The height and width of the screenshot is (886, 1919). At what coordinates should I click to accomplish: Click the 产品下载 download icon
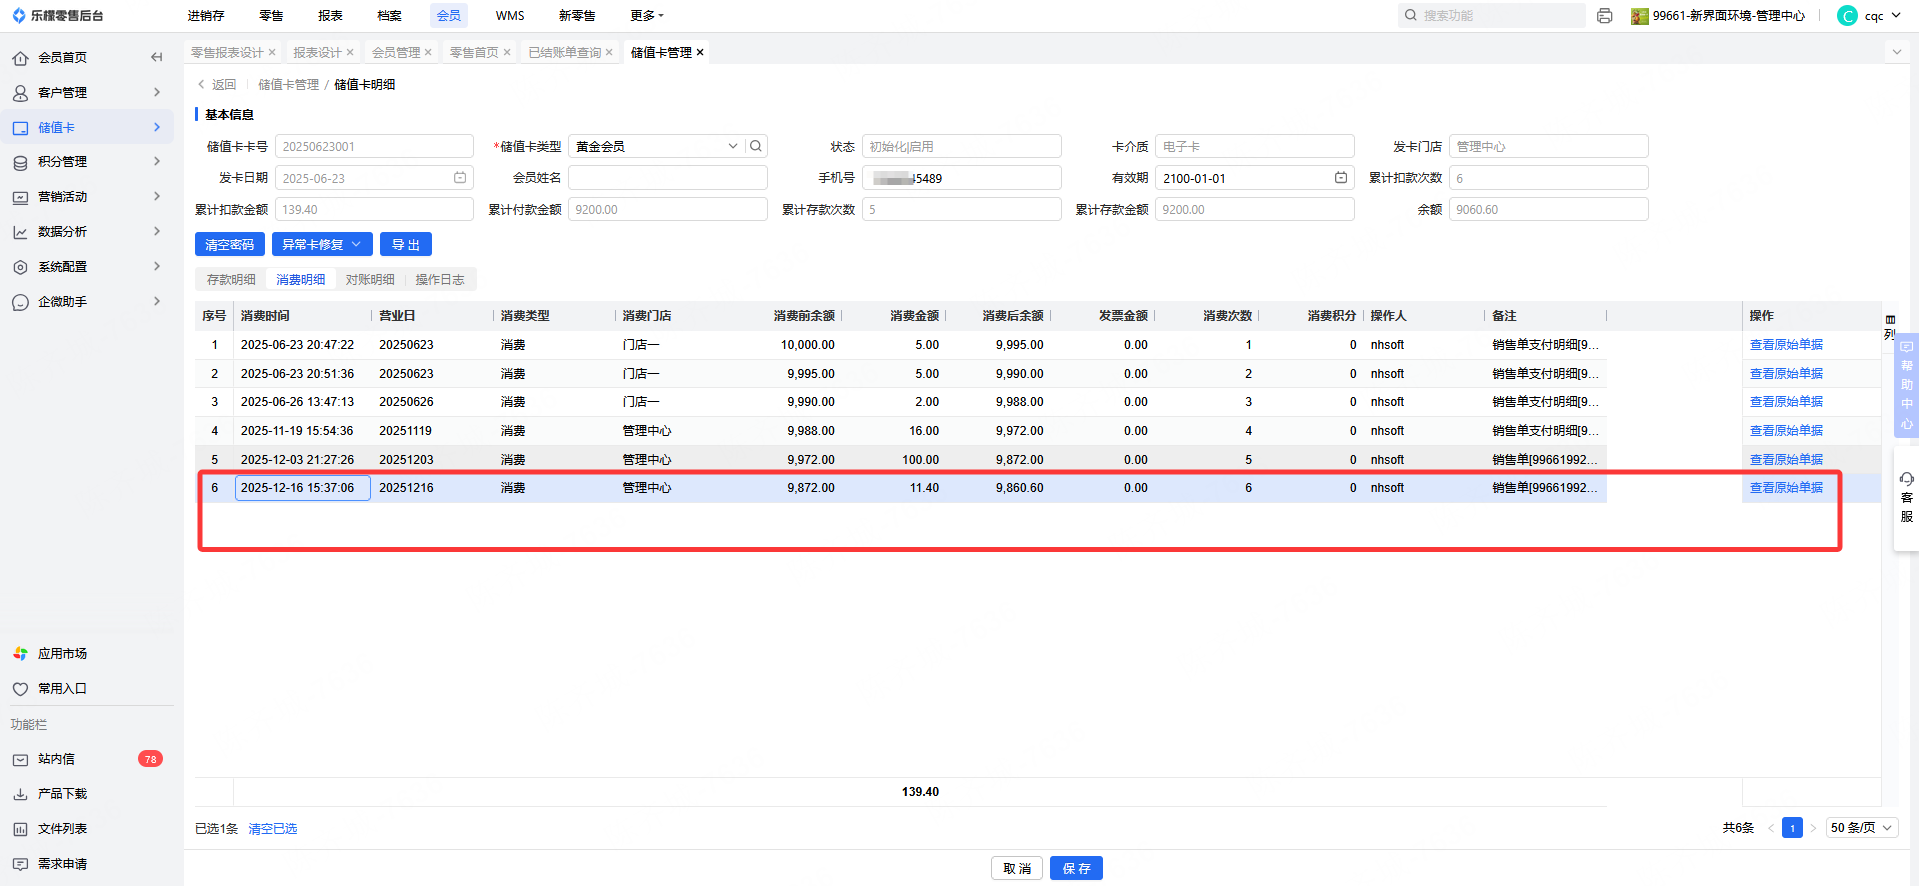(20, 794)
